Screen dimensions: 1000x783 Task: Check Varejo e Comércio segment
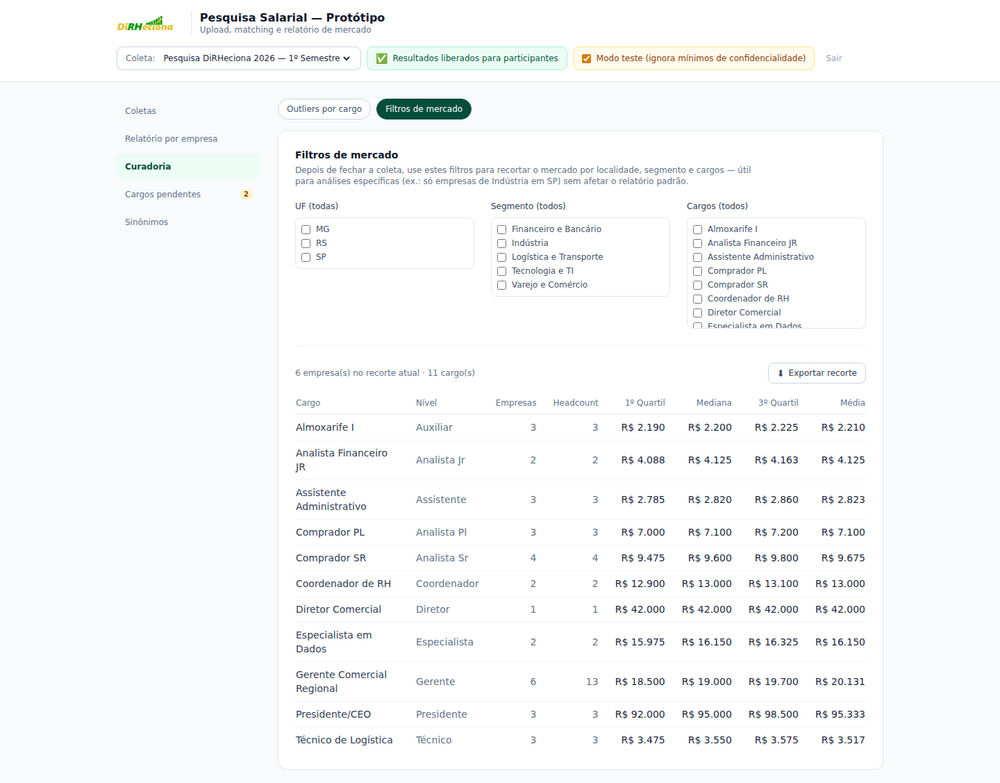click(502, 286)
